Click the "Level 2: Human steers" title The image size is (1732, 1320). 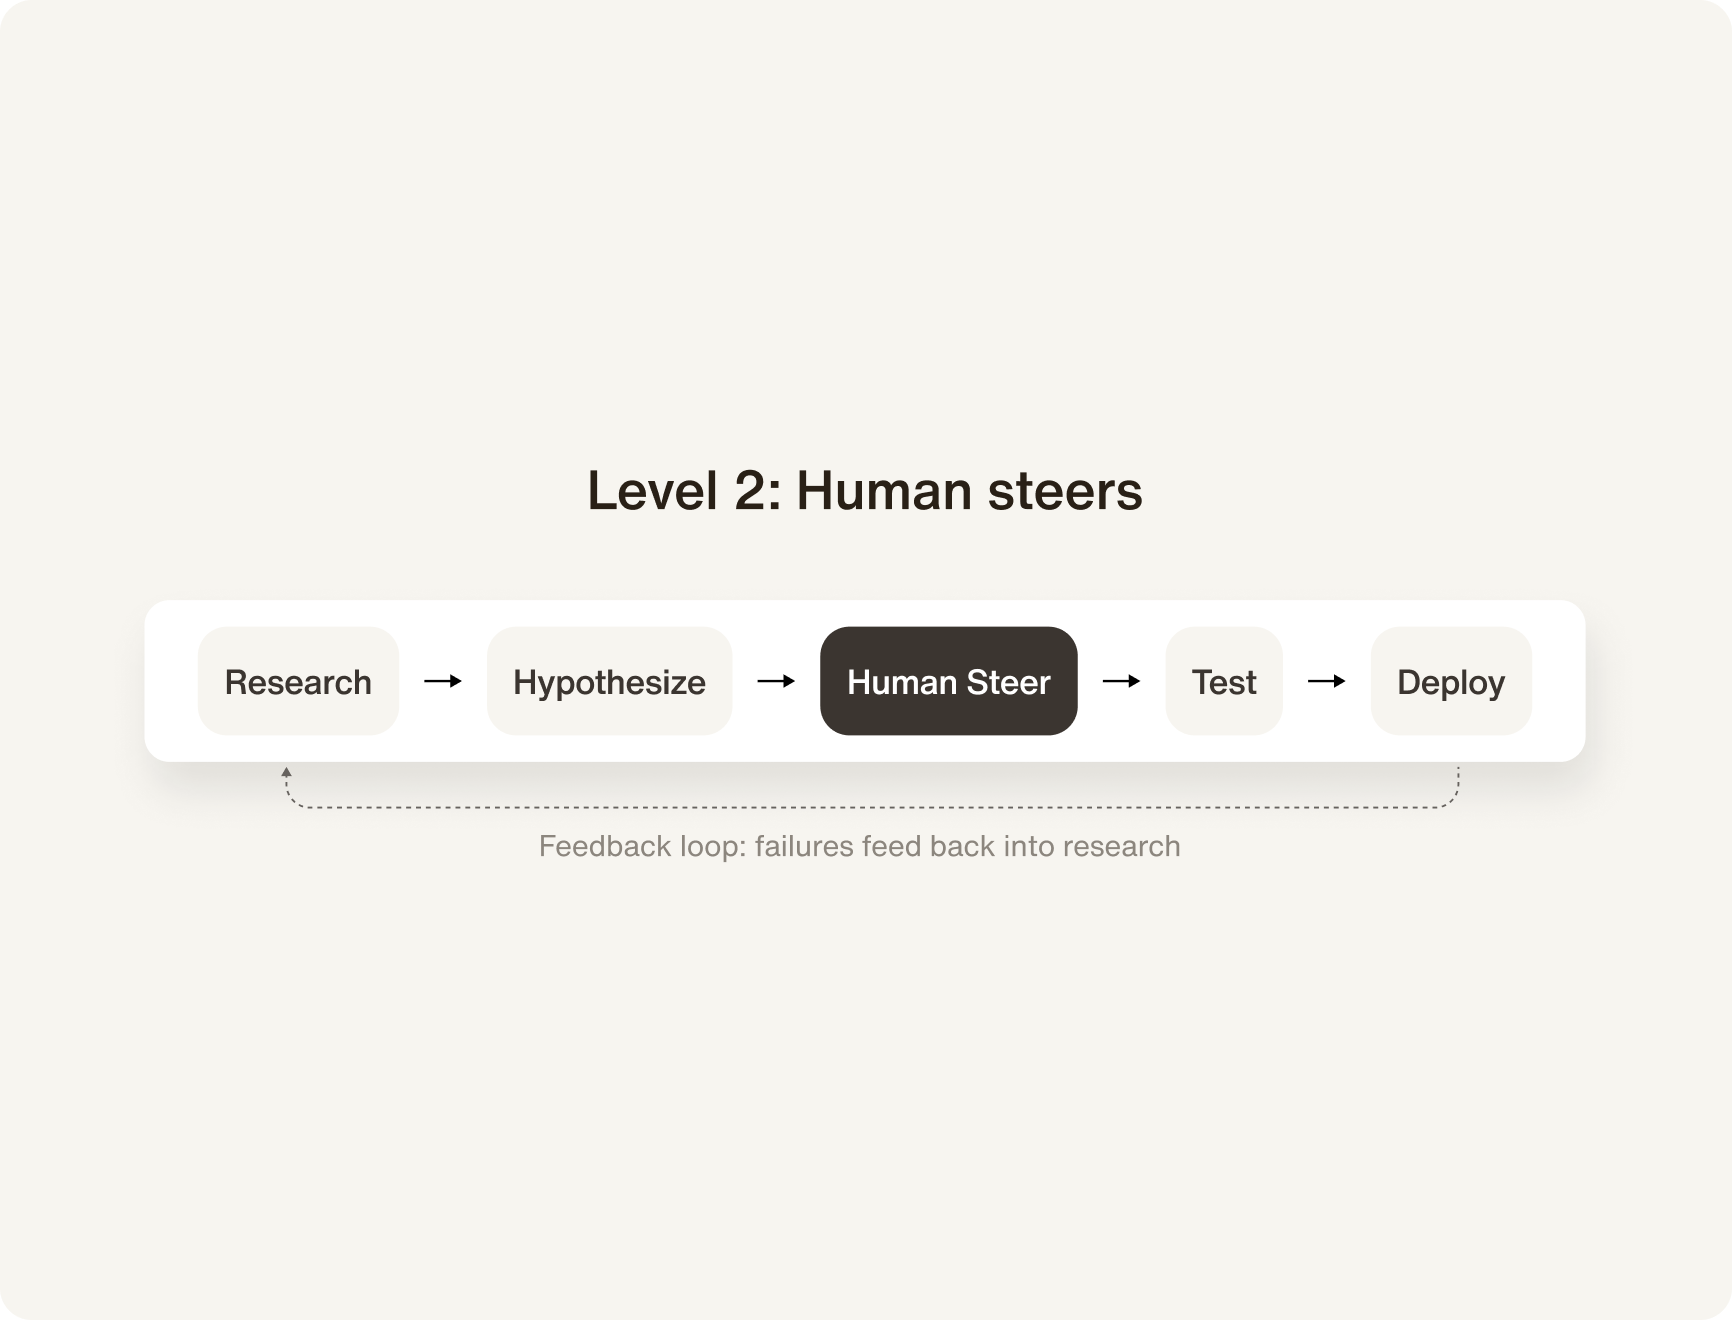click(x=864, y=491)
